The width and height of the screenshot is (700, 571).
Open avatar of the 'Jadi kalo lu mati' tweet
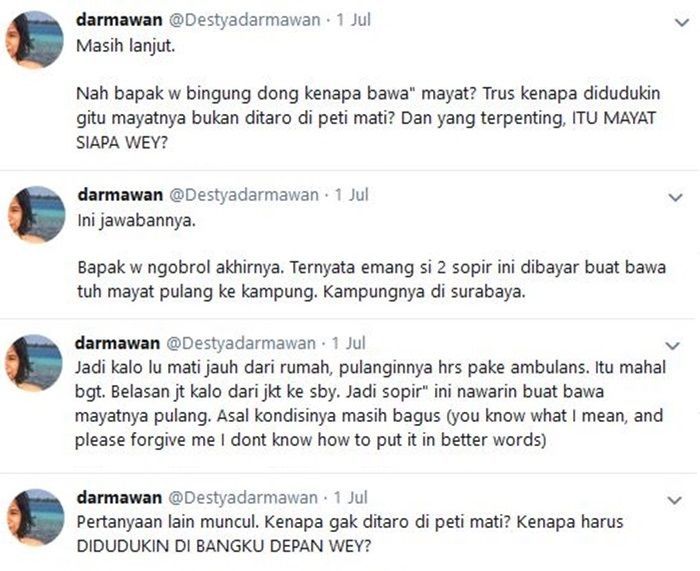click(x=33, y=363)
